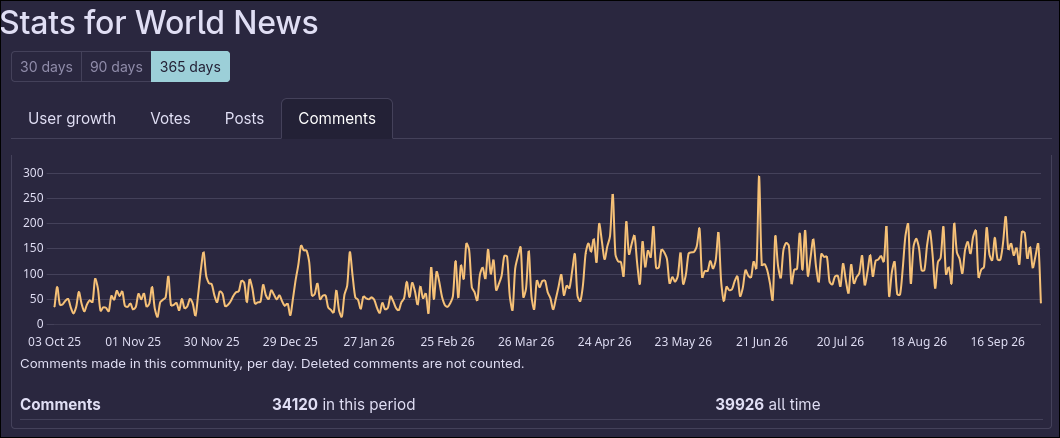Click the 200 y-axis label

[33, 223]
